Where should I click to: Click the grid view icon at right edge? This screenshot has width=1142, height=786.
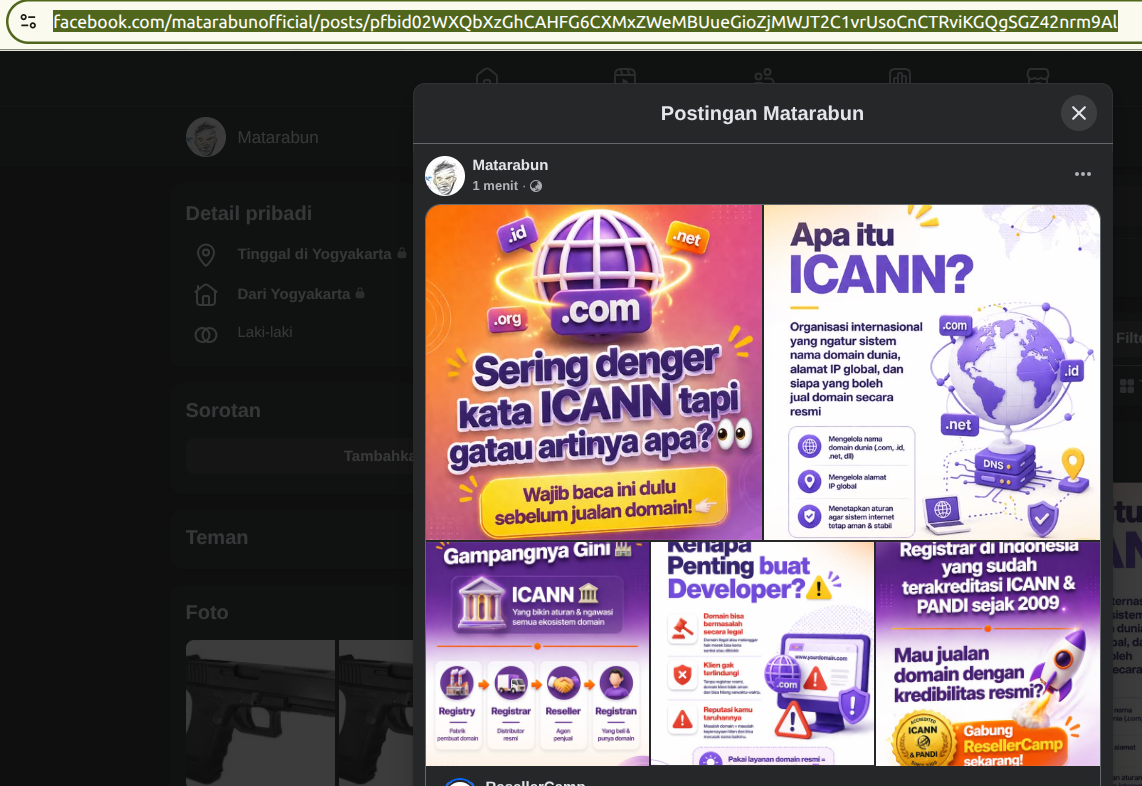pyautogui.click(x=1127, y=386)
